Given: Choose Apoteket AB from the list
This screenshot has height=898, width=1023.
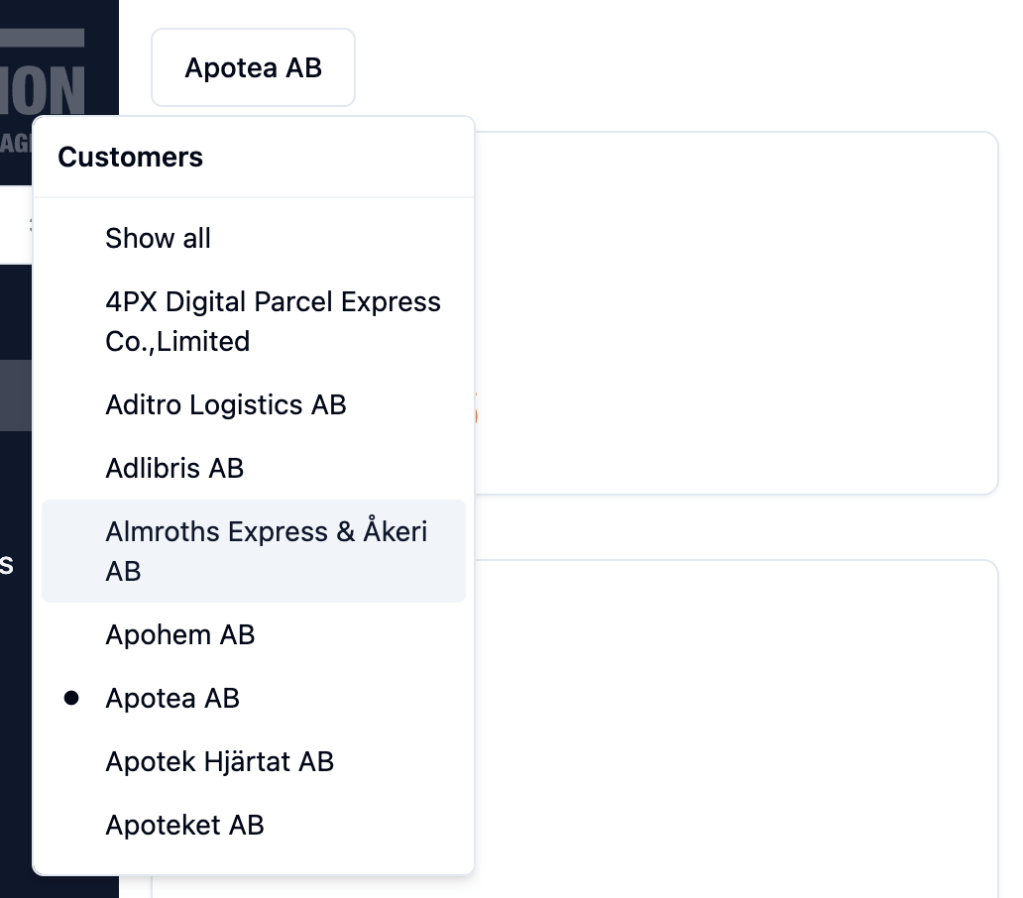Looking at the screenshot, I should click(x=184, y=825).
